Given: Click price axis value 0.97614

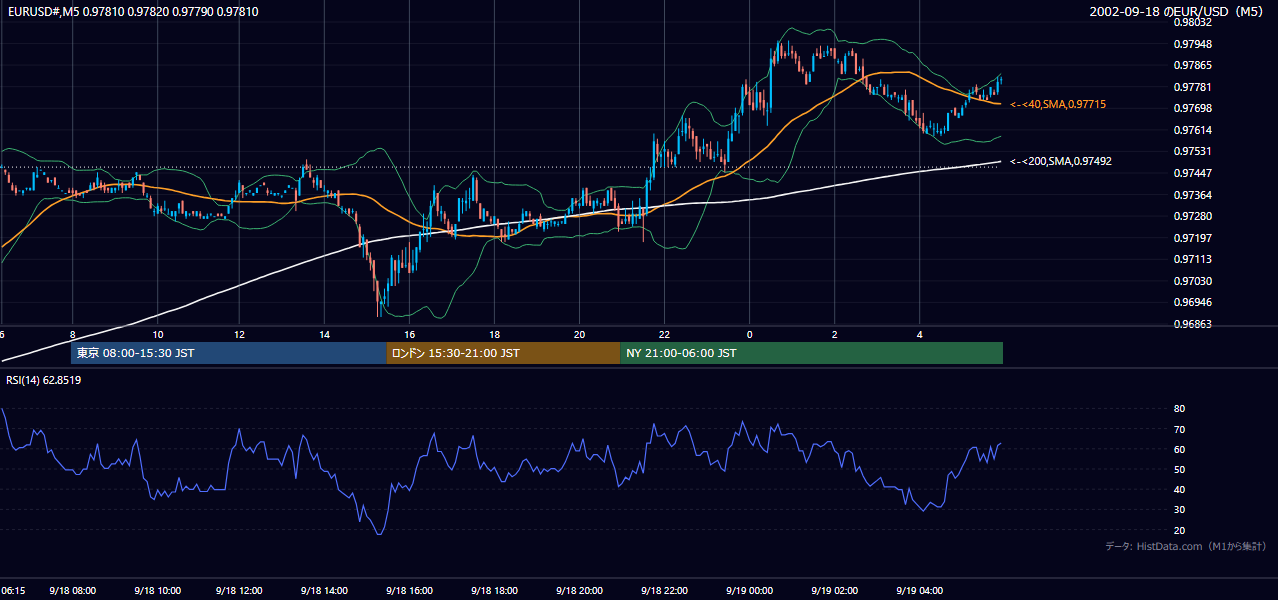Looking at the screenshot, I should [1193, 130].
